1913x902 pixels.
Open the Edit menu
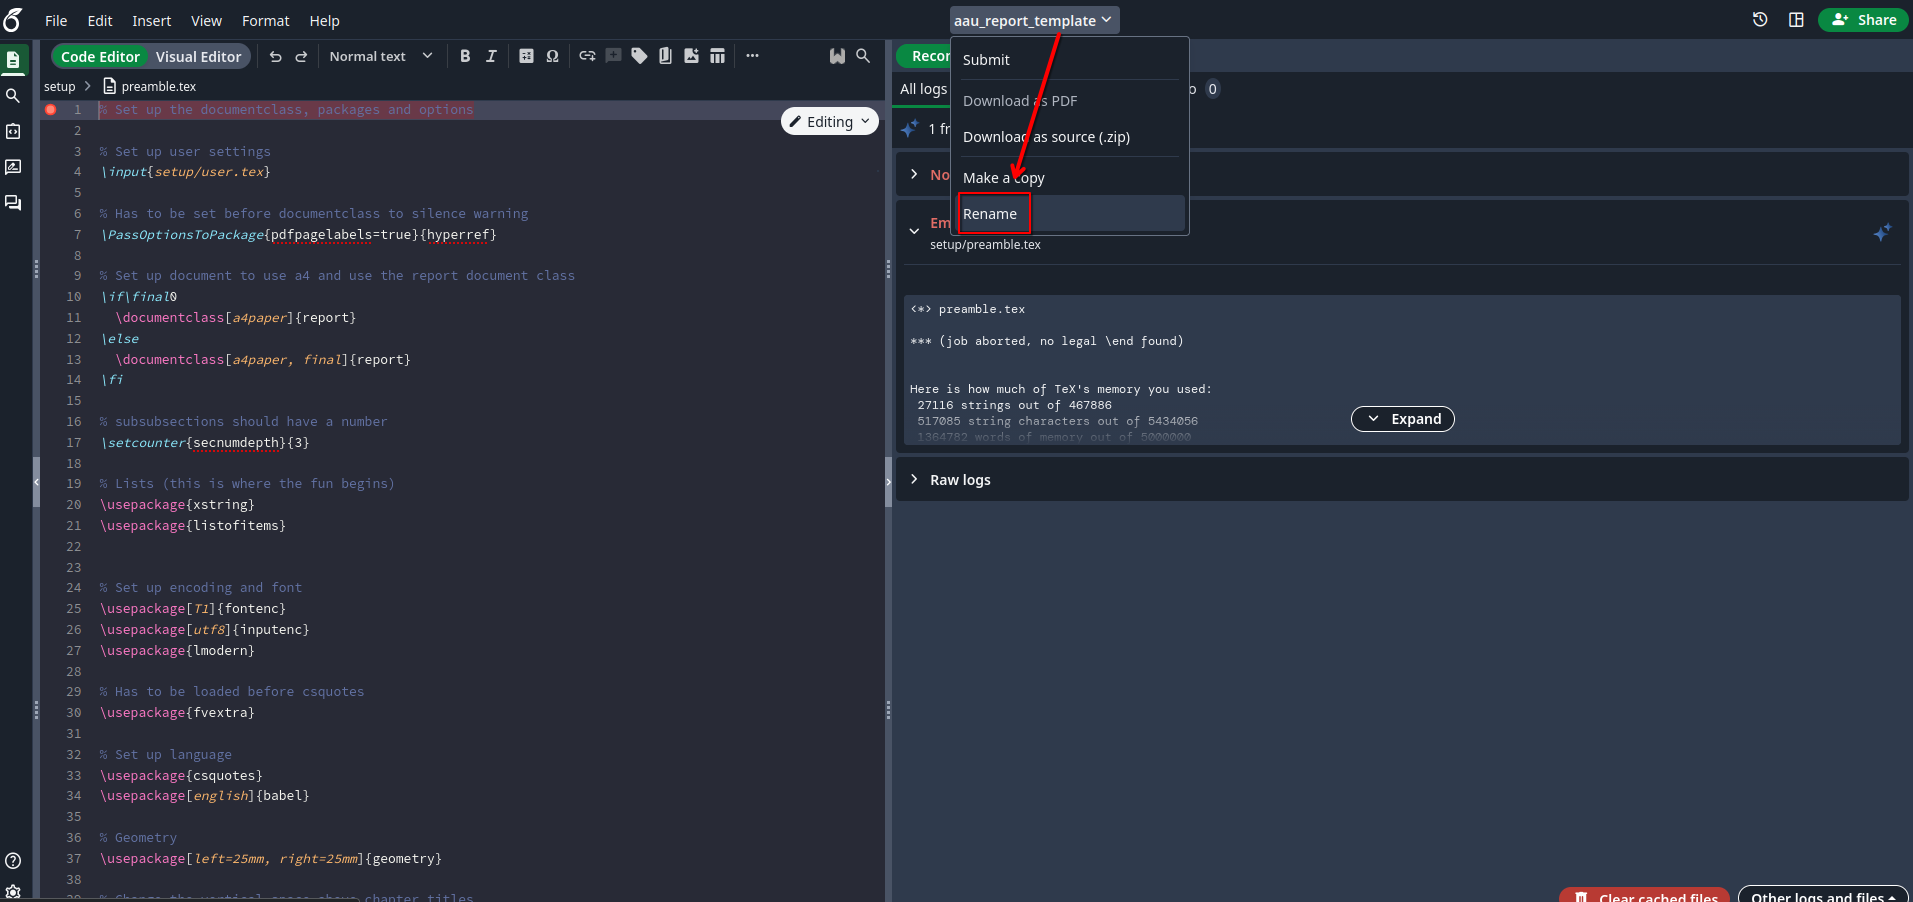click(100, 20)
